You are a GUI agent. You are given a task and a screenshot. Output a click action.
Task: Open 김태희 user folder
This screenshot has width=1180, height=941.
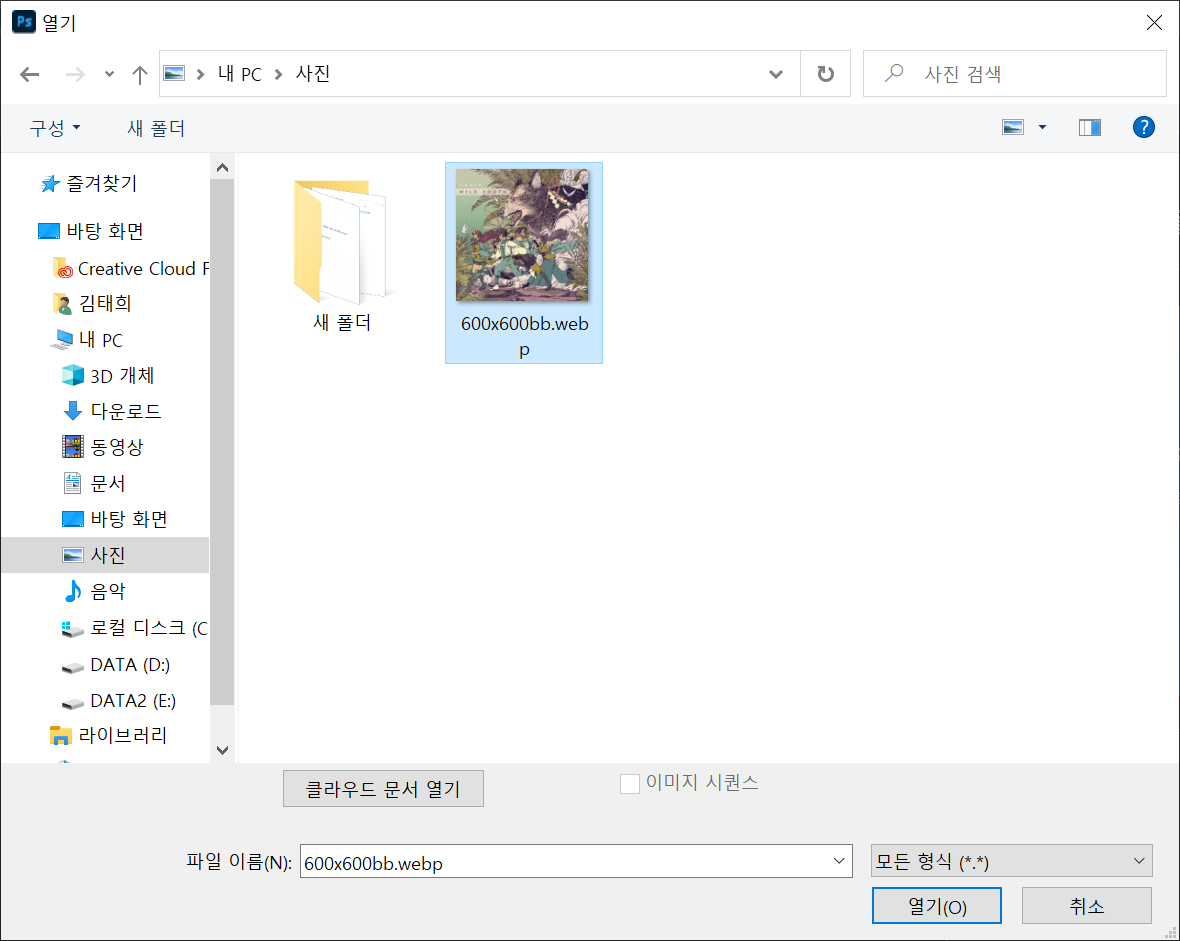[x=93, y=303]
